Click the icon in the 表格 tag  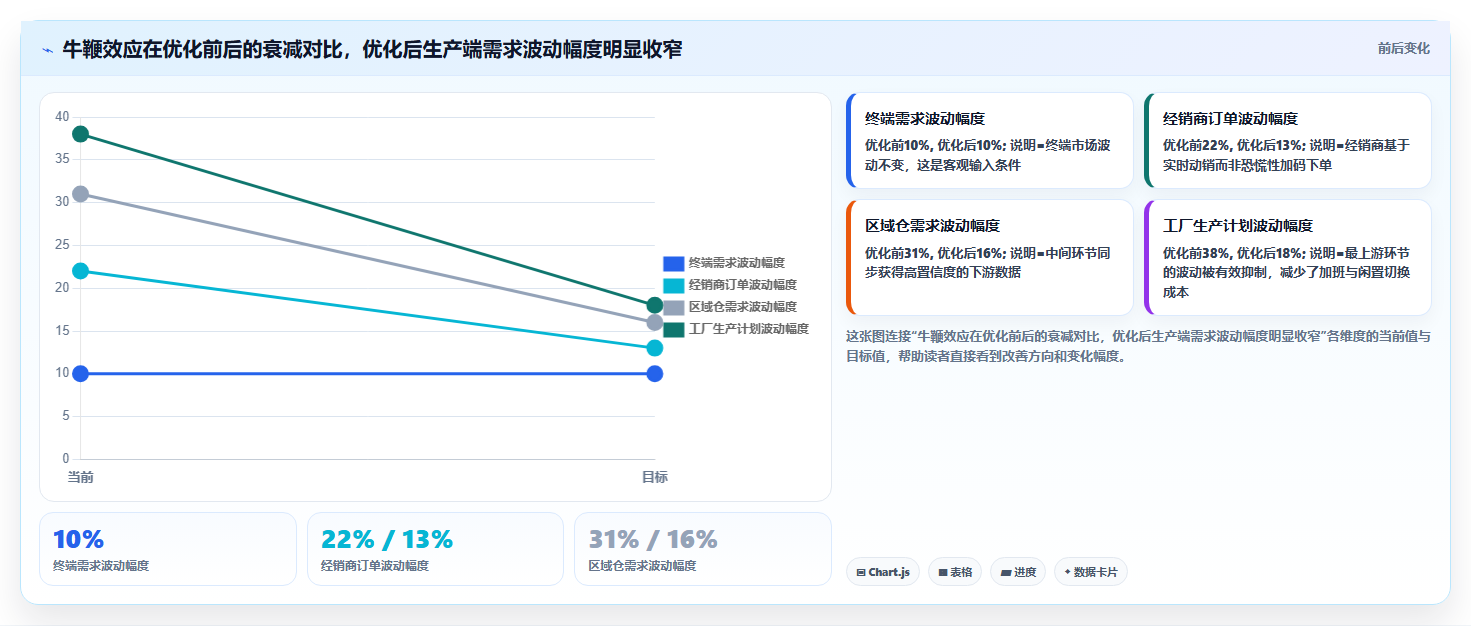[943, 573]
